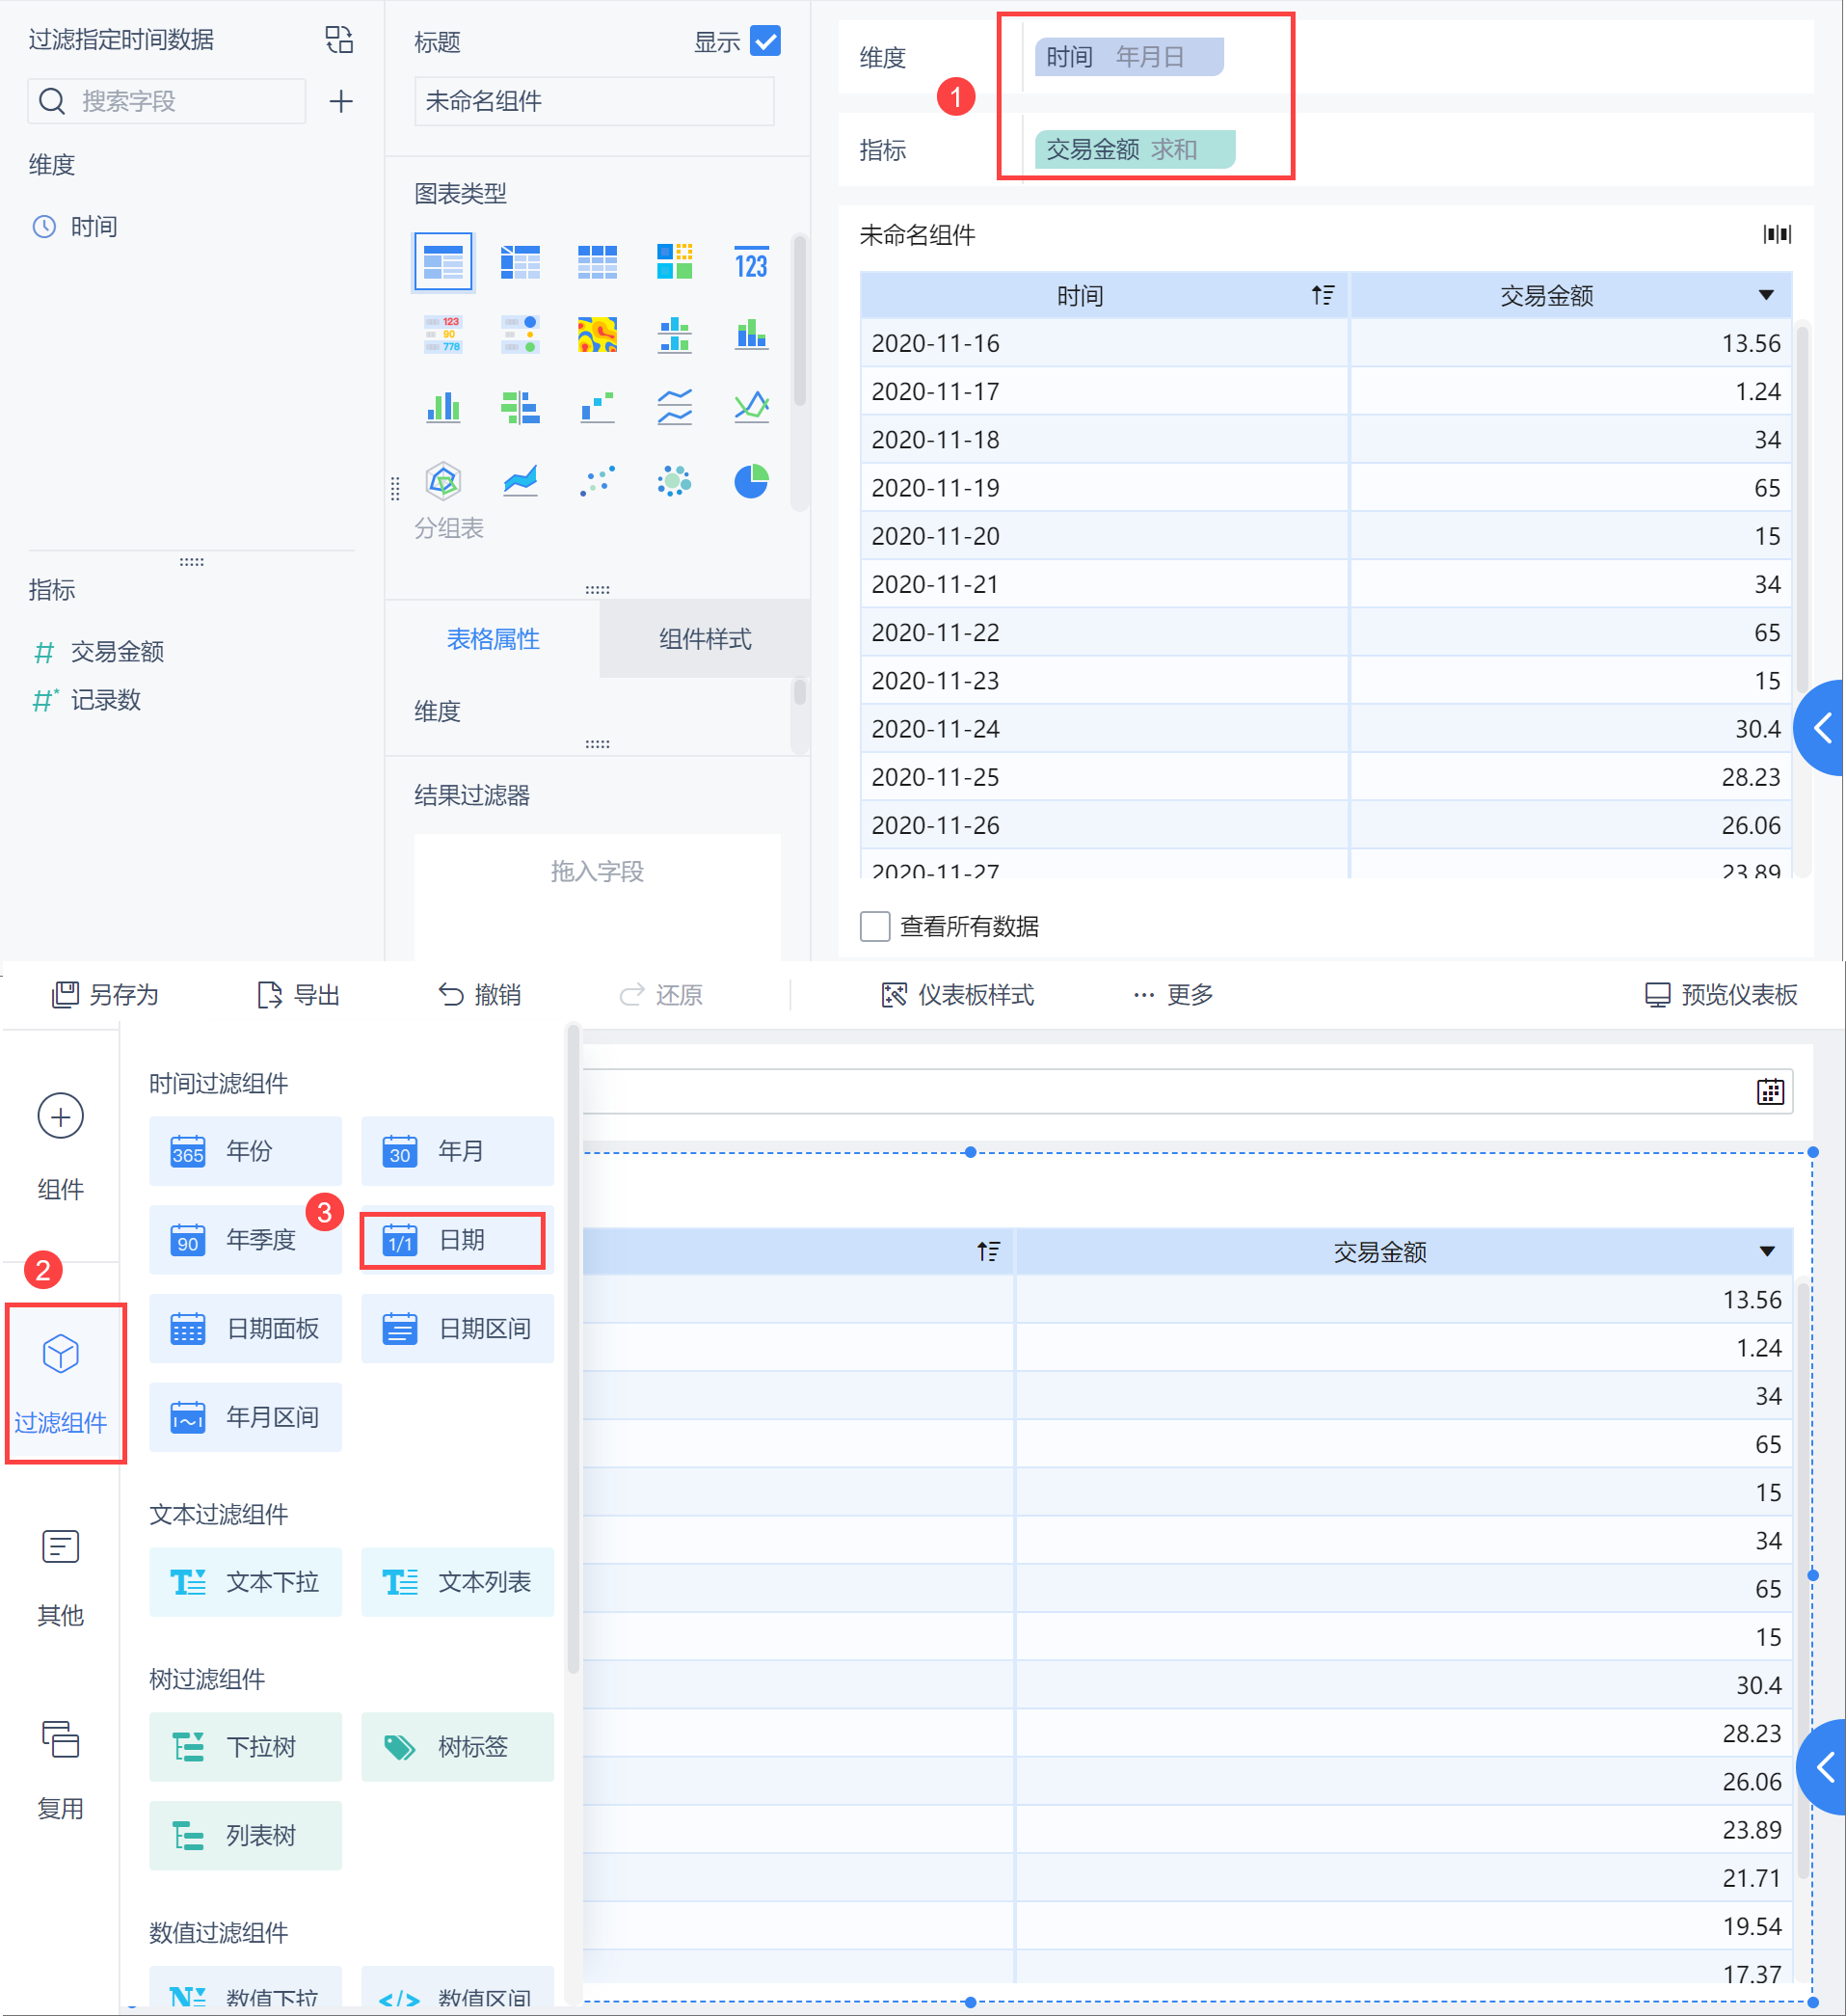Image resolution: width=1846 pixels, height=2016 pixels.
Task: Open the 复用 reuse sidebar panel
Action: click(60, 1770)
